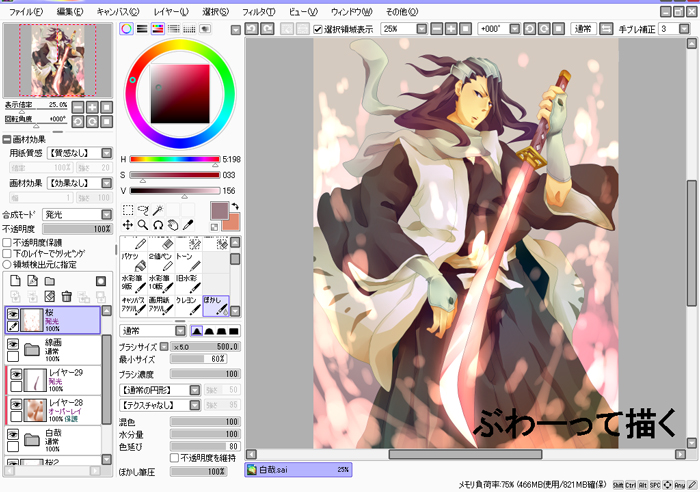This screenshot has height=492, width=700.
Task: Create a new layer folder
Action: [48, 282]
